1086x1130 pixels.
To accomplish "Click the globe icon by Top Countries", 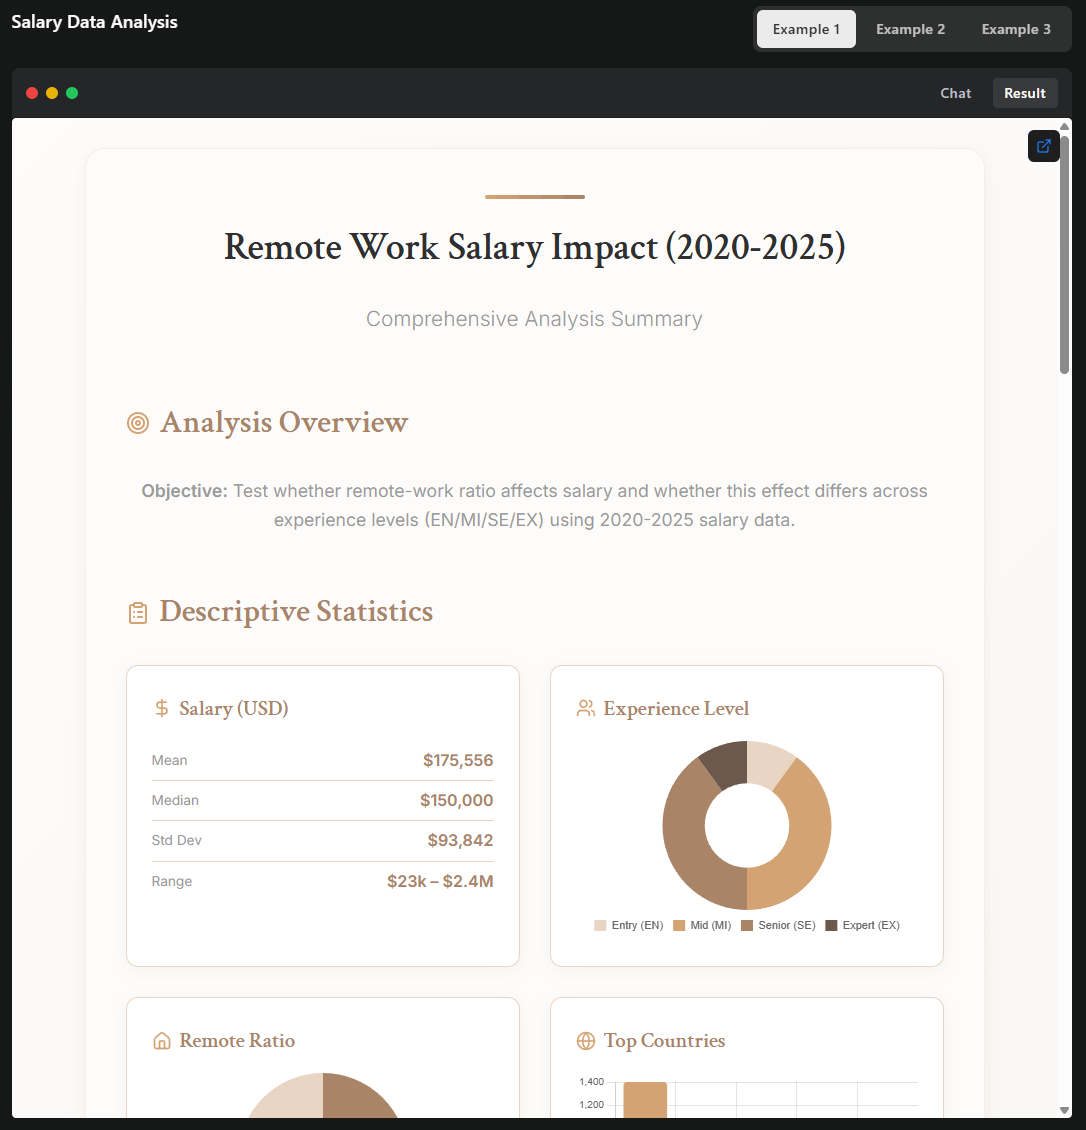I will pyautogui.click(x=586, y=1041).
